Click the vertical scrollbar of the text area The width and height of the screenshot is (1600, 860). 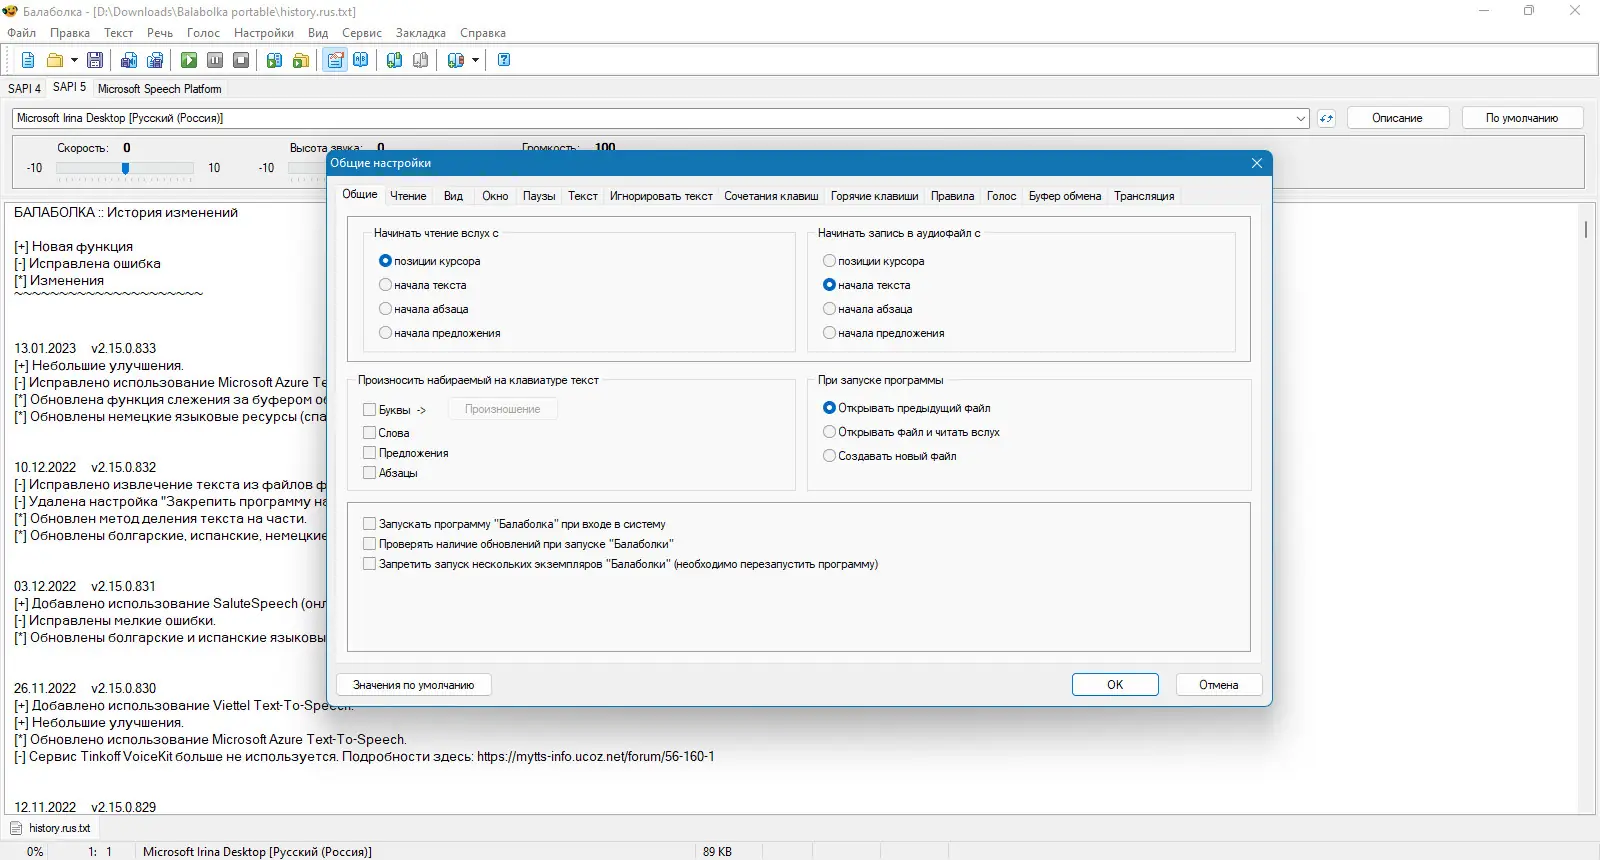(x=1586, y=507)
